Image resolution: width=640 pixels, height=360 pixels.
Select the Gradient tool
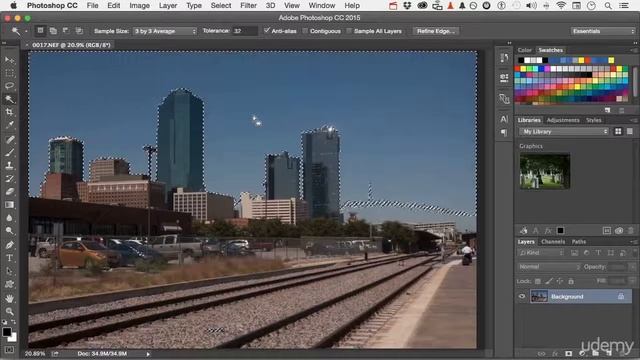click(x=9, y=205)
